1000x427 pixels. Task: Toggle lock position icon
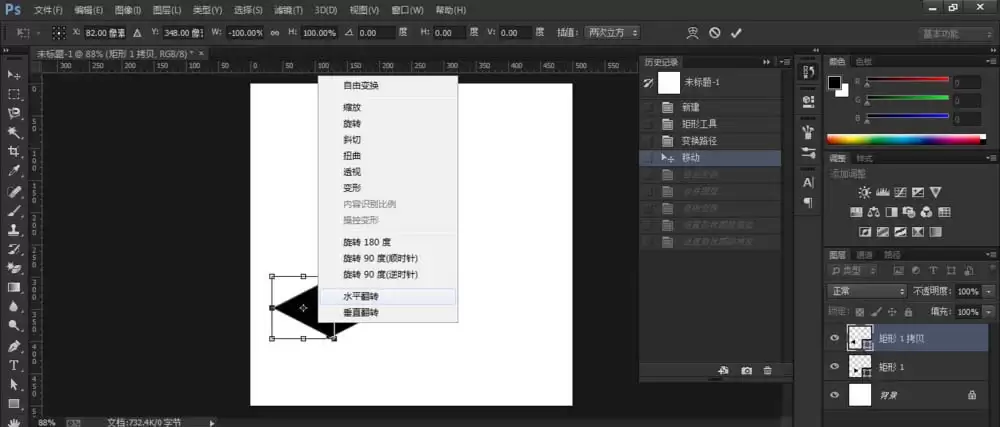pyautogui.click(x=892, y=312)
